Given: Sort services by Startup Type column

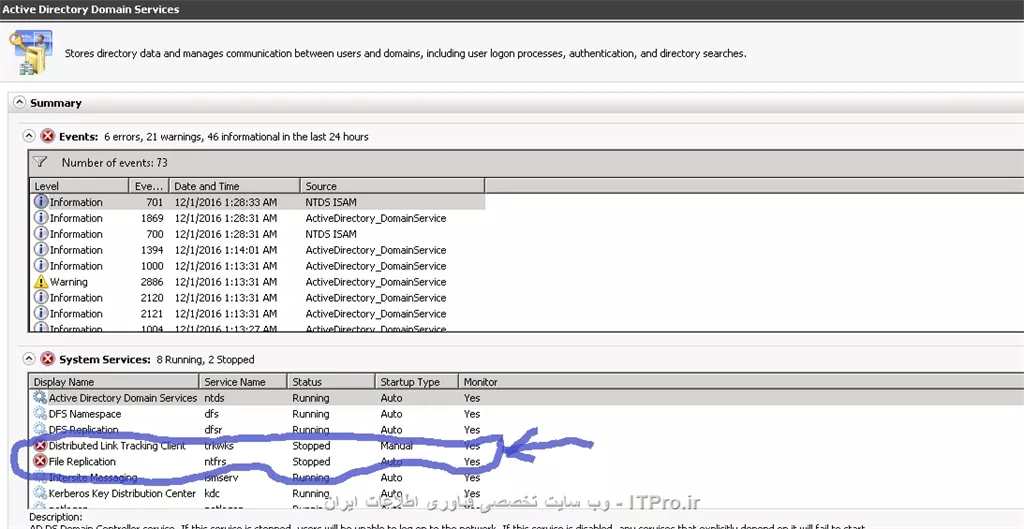Looking at the screenshot, I should 417,382.
